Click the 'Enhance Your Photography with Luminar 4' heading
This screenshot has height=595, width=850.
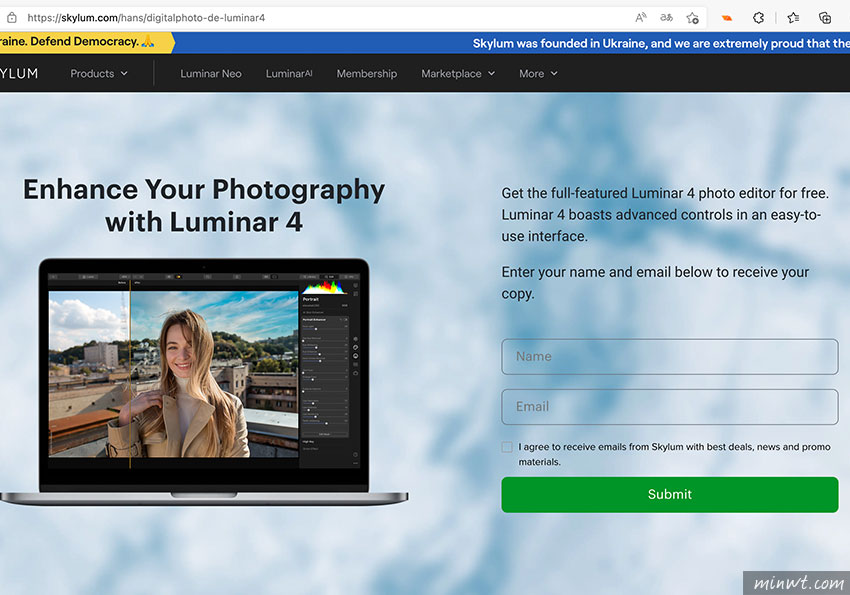point(204,205)
